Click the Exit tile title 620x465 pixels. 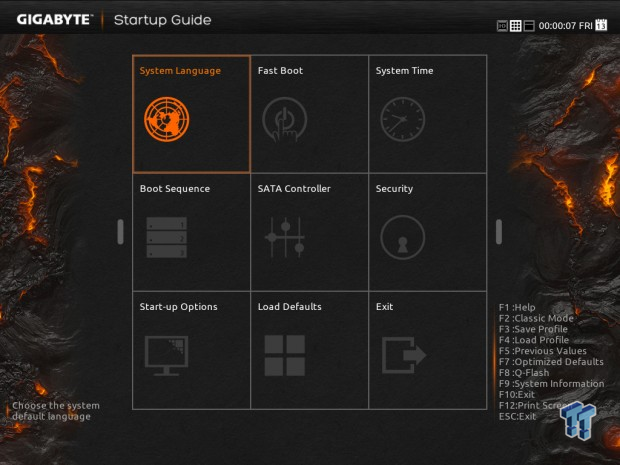(384, 306)
